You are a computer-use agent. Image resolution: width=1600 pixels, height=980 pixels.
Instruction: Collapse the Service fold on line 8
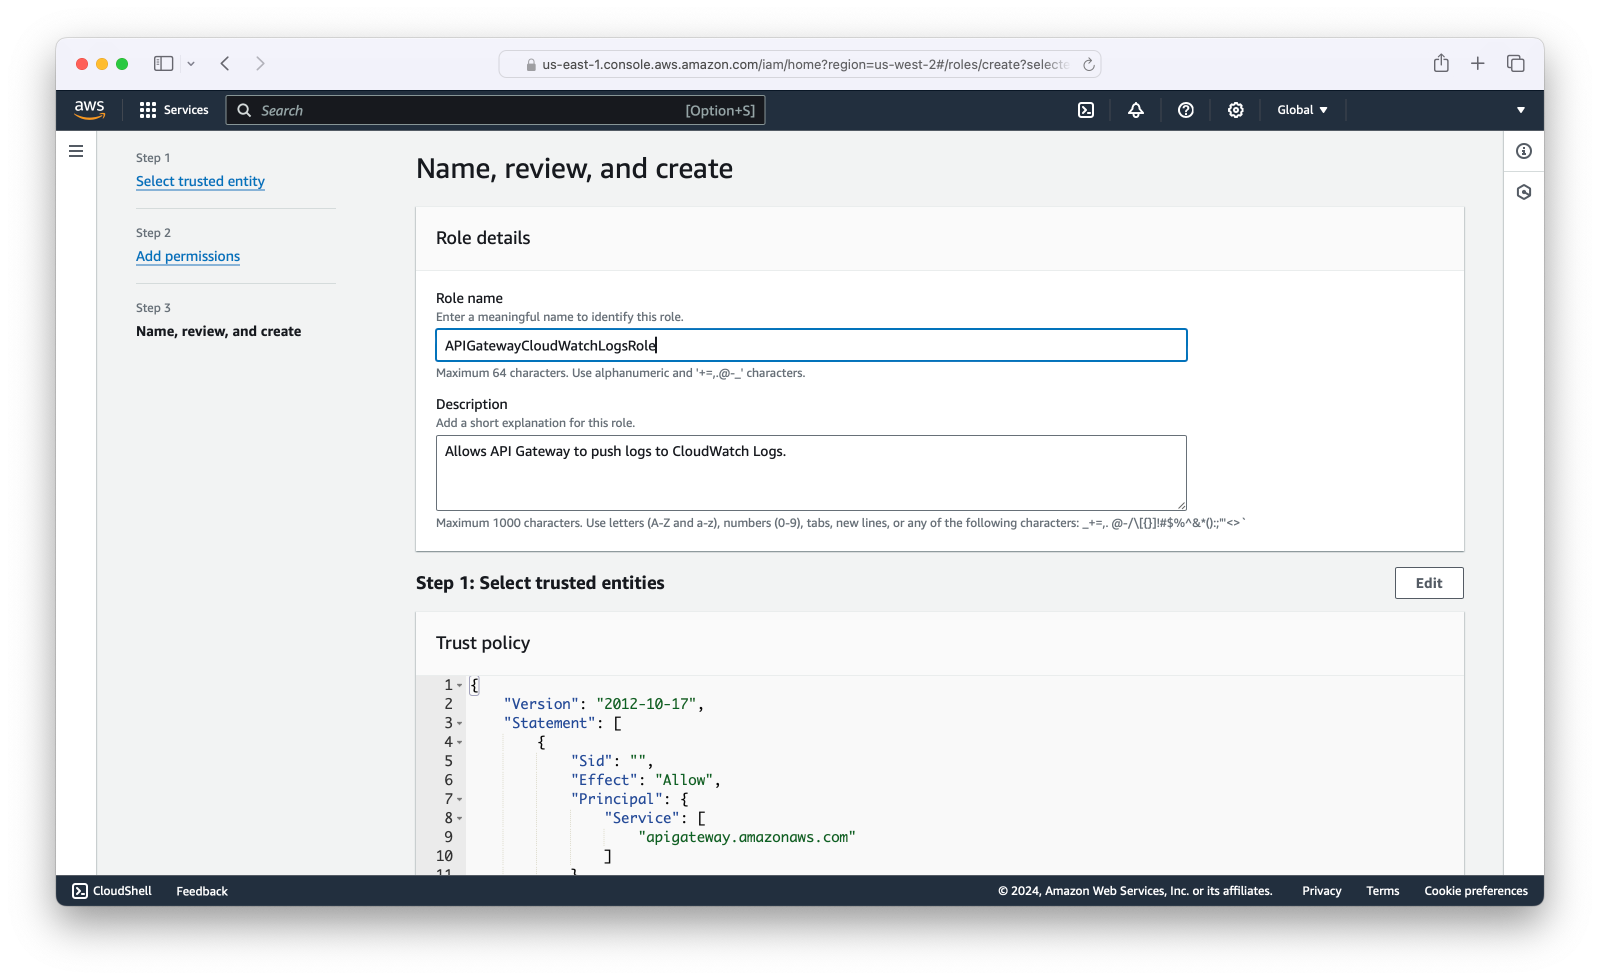(x=460, y=819)
